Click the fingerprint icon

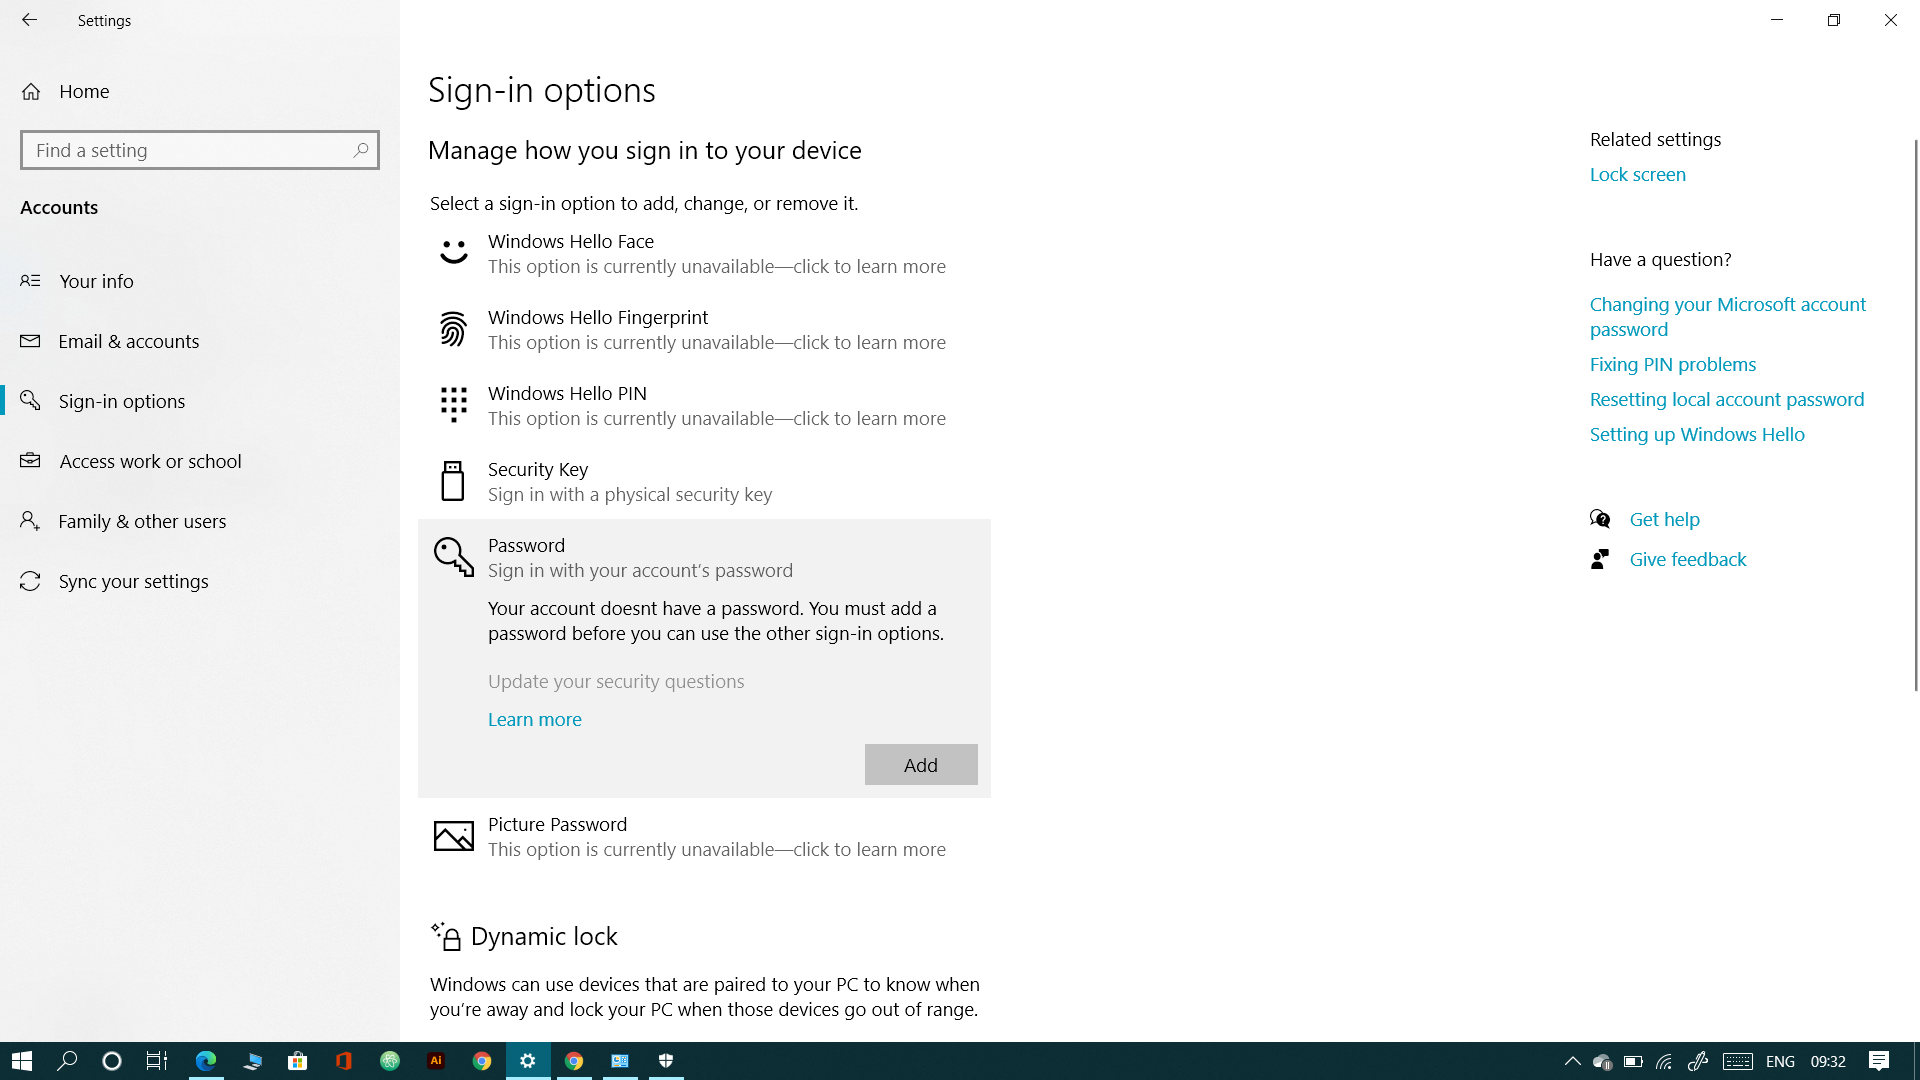453,329
